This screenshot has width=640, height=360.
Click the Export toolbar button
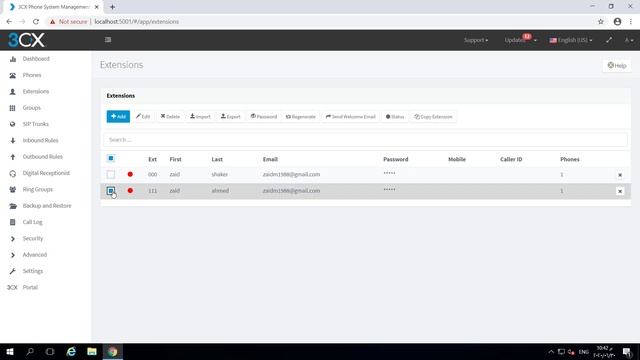pyautogui.click(x=231, y=116)
